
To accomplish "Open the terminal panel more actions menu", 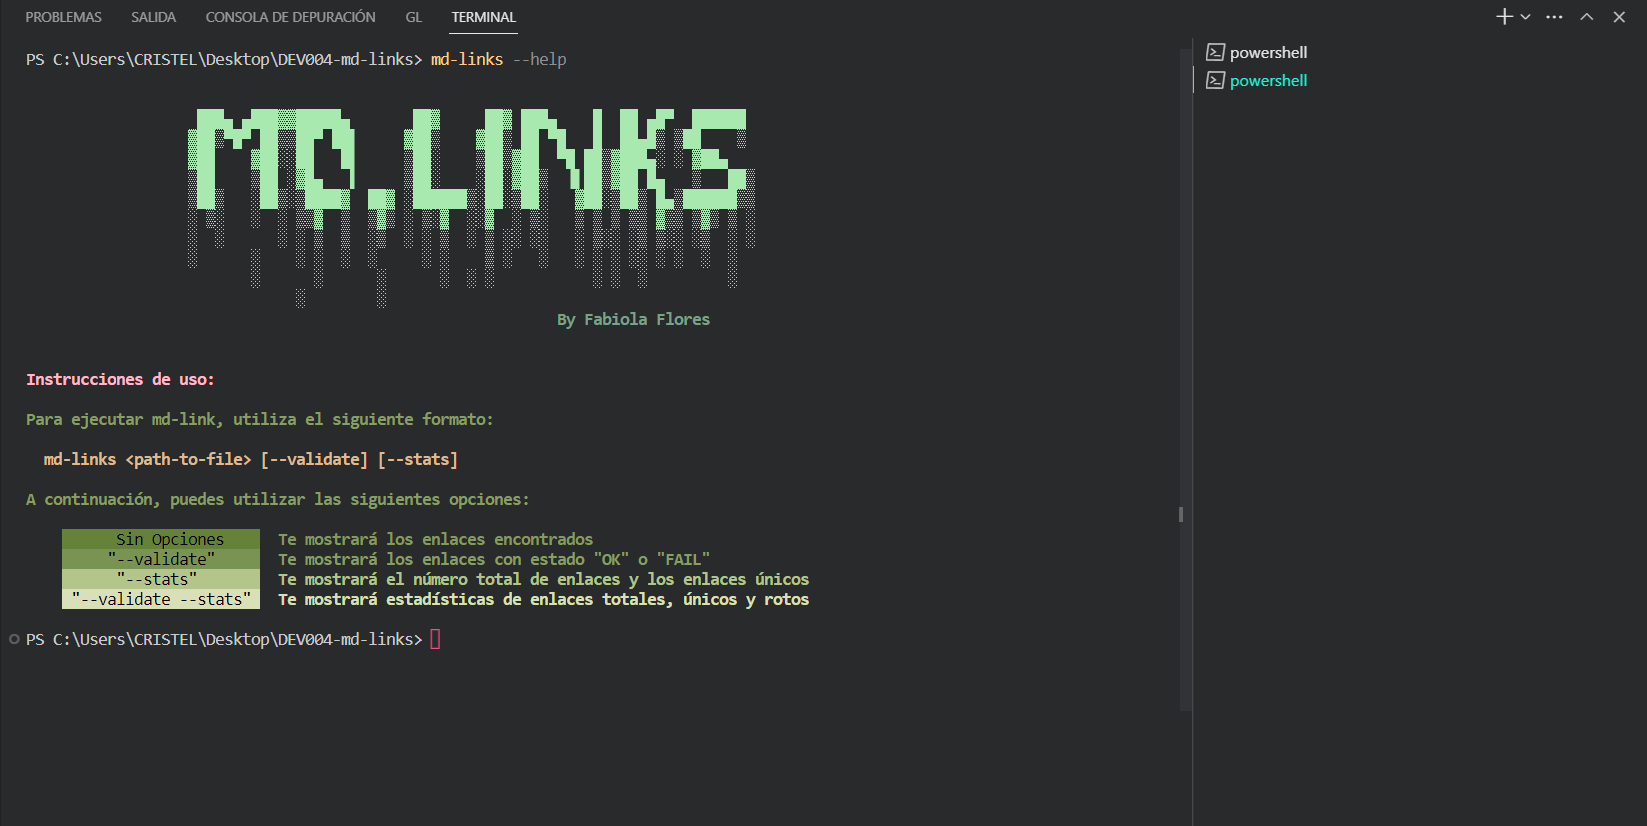I will pos(1554,17).
